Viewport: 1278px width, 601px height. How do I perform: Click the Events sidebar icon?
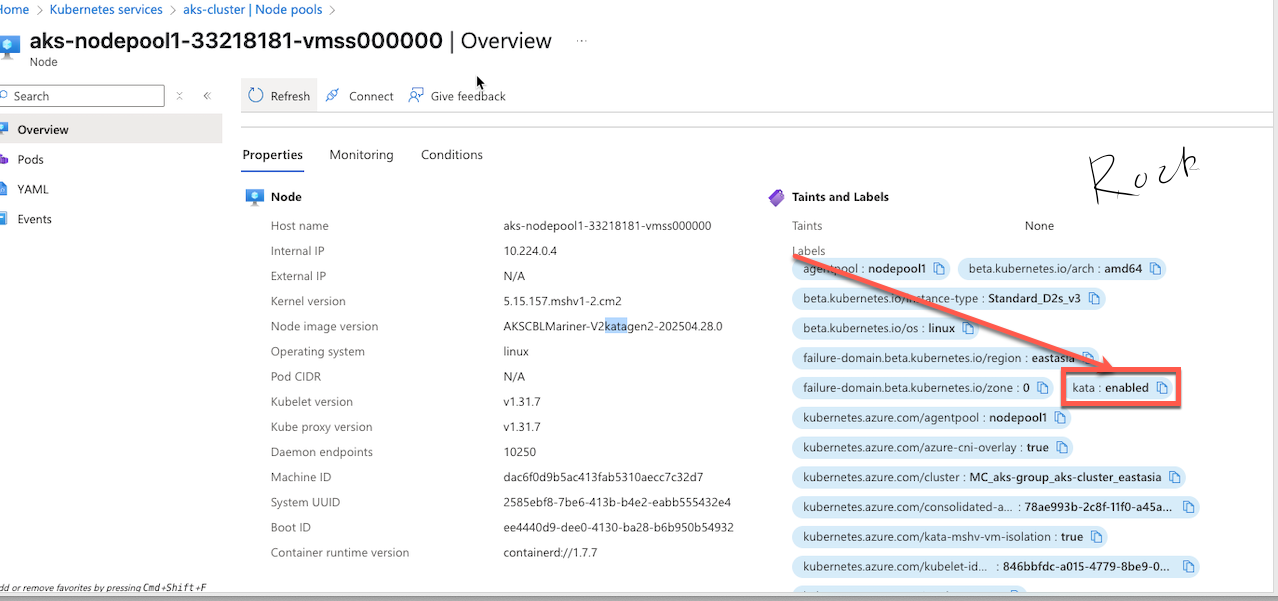4,219
